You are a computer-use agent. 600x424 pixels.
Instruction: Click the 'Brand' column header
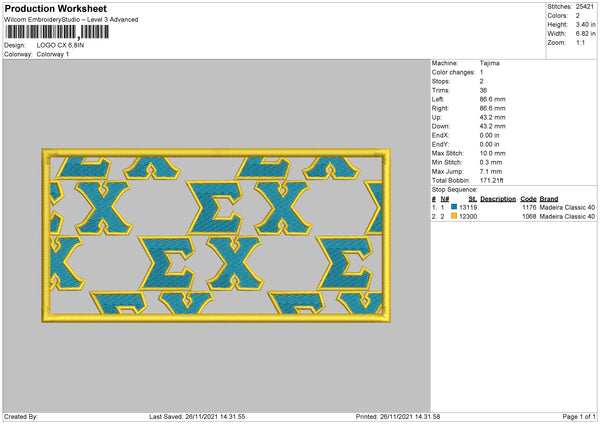point(549,199)
